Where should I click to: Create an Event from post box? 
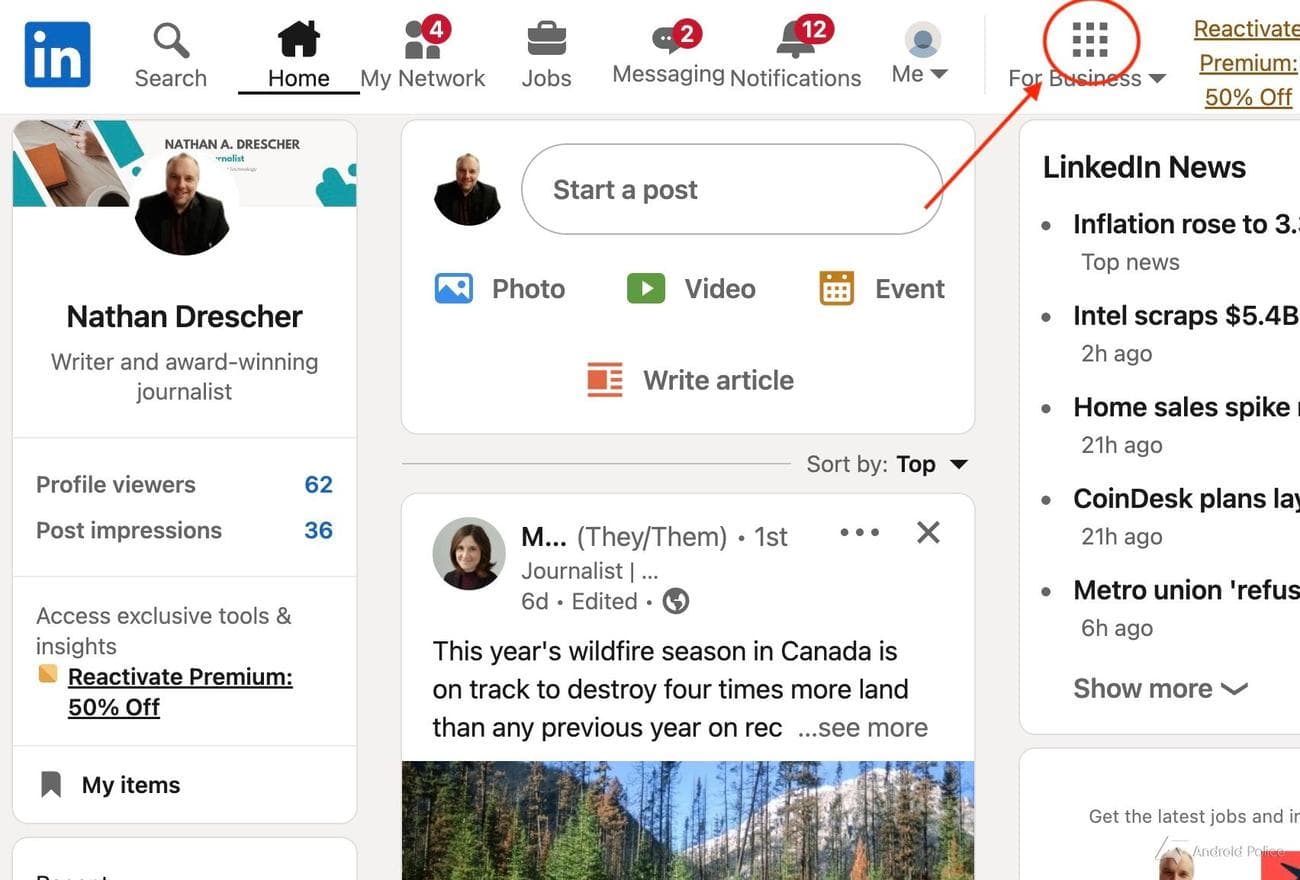pyautogui.click(x=882, y=289)
